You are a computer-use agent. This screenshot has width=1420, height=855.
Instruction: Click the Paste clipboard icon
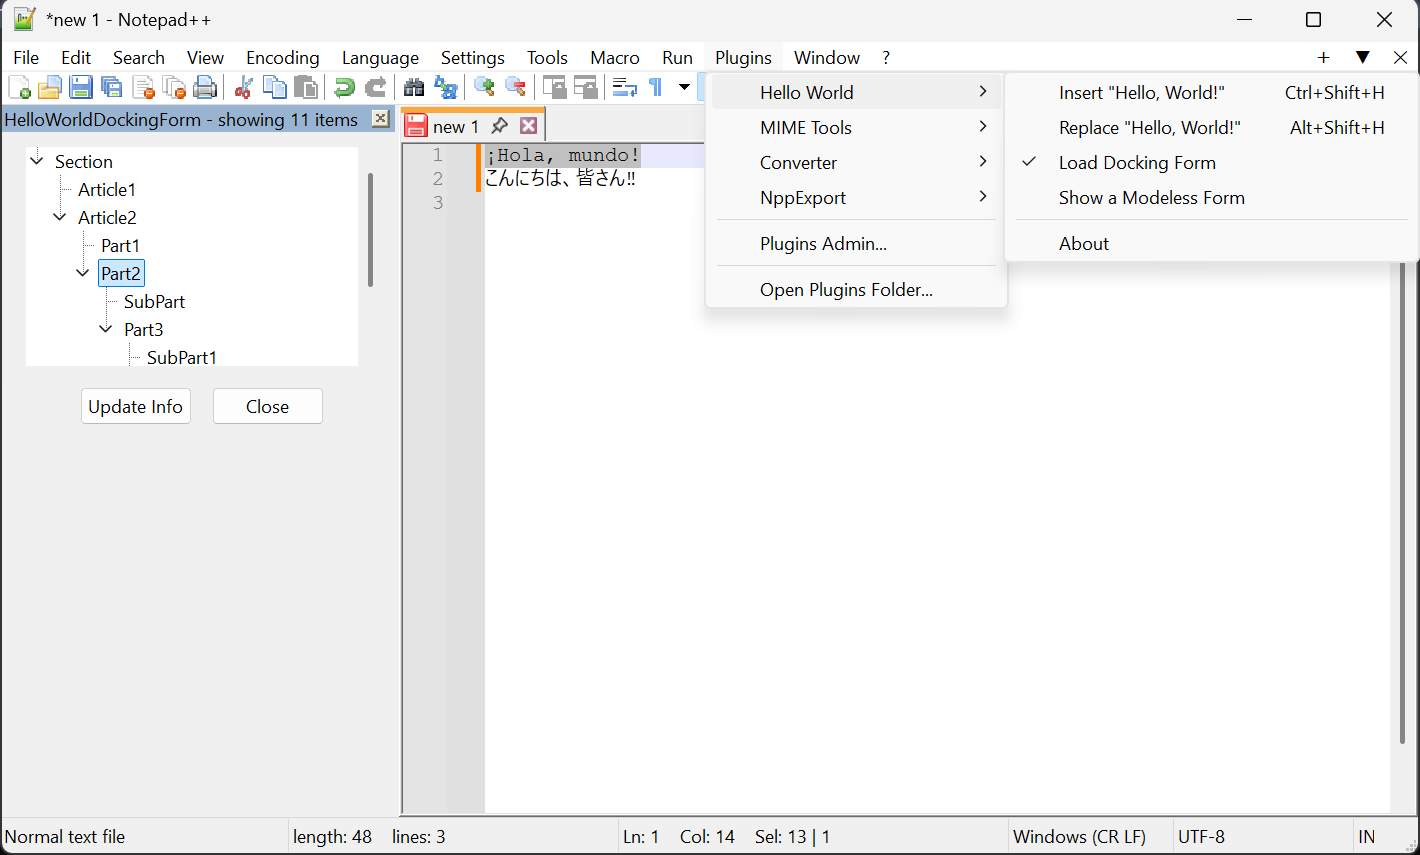(x=306, y=87)
